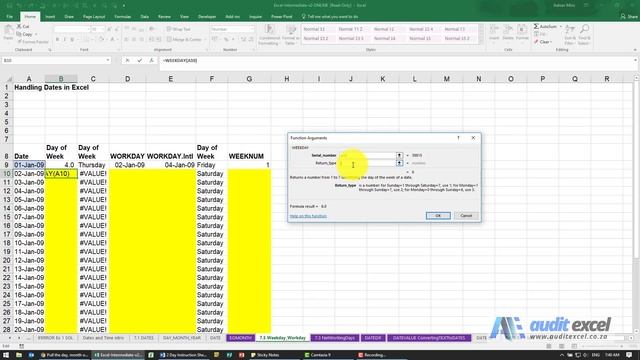
Task: Open the DATEDIF sheet tab
Action: pyautogui.click(x=373, y=338)
